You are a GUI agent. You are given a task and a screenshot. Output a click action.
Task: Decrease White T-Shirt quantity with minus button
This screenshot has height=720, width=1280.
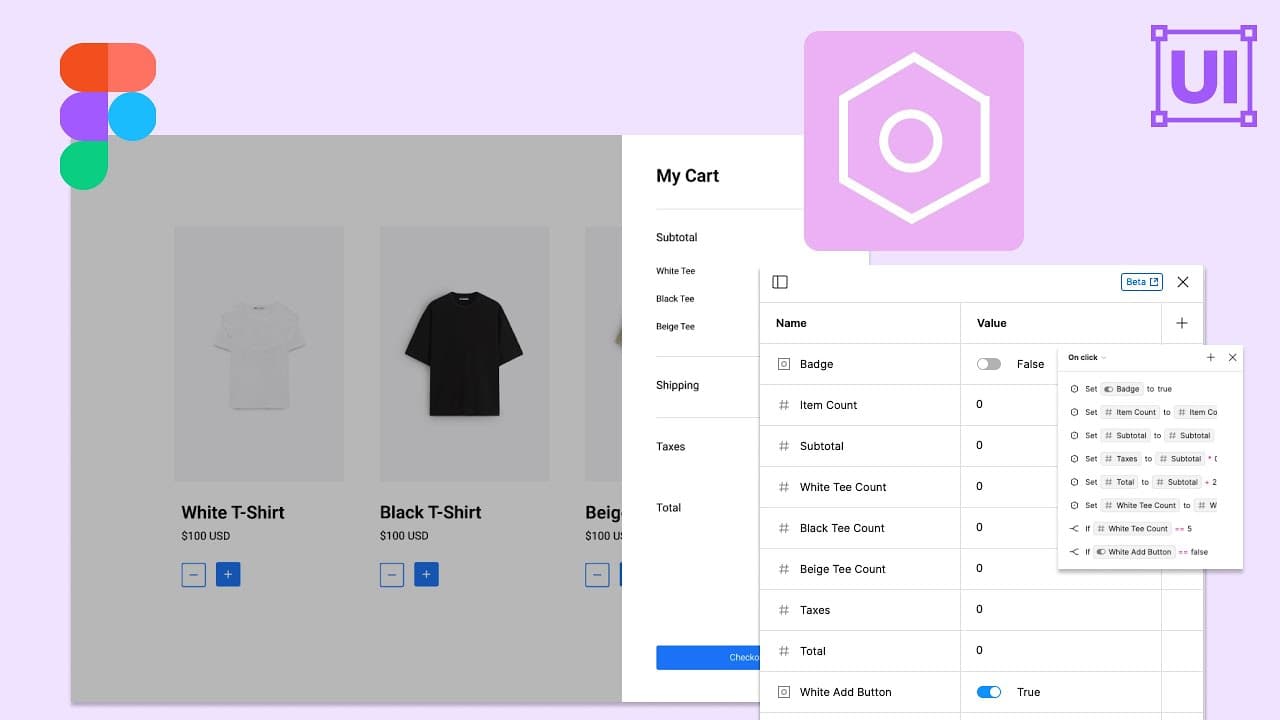[194, 575]
